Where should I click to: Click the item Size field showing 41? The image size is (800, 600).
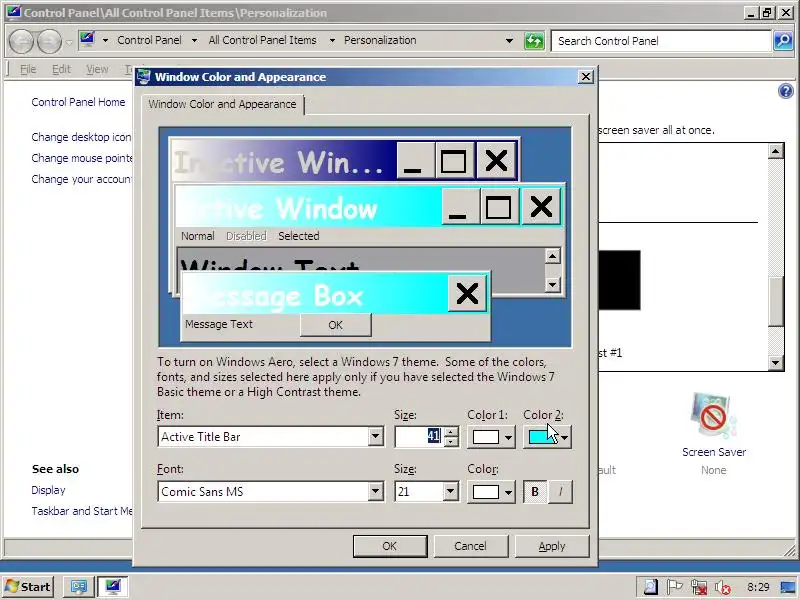coord(419,437)
